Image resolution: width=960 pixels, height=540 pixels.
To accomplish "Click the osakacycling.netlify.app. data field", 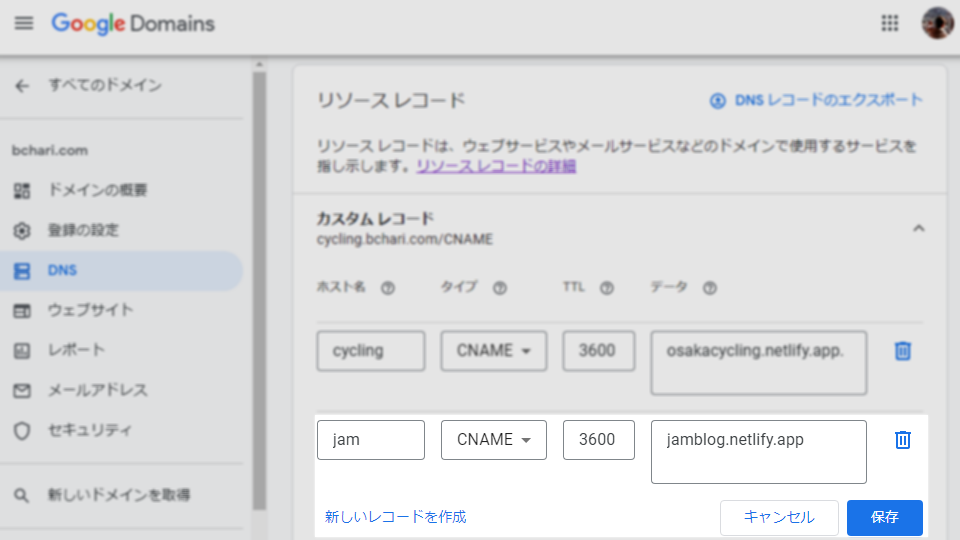I will pyautogui.click(x=759, y=362).
